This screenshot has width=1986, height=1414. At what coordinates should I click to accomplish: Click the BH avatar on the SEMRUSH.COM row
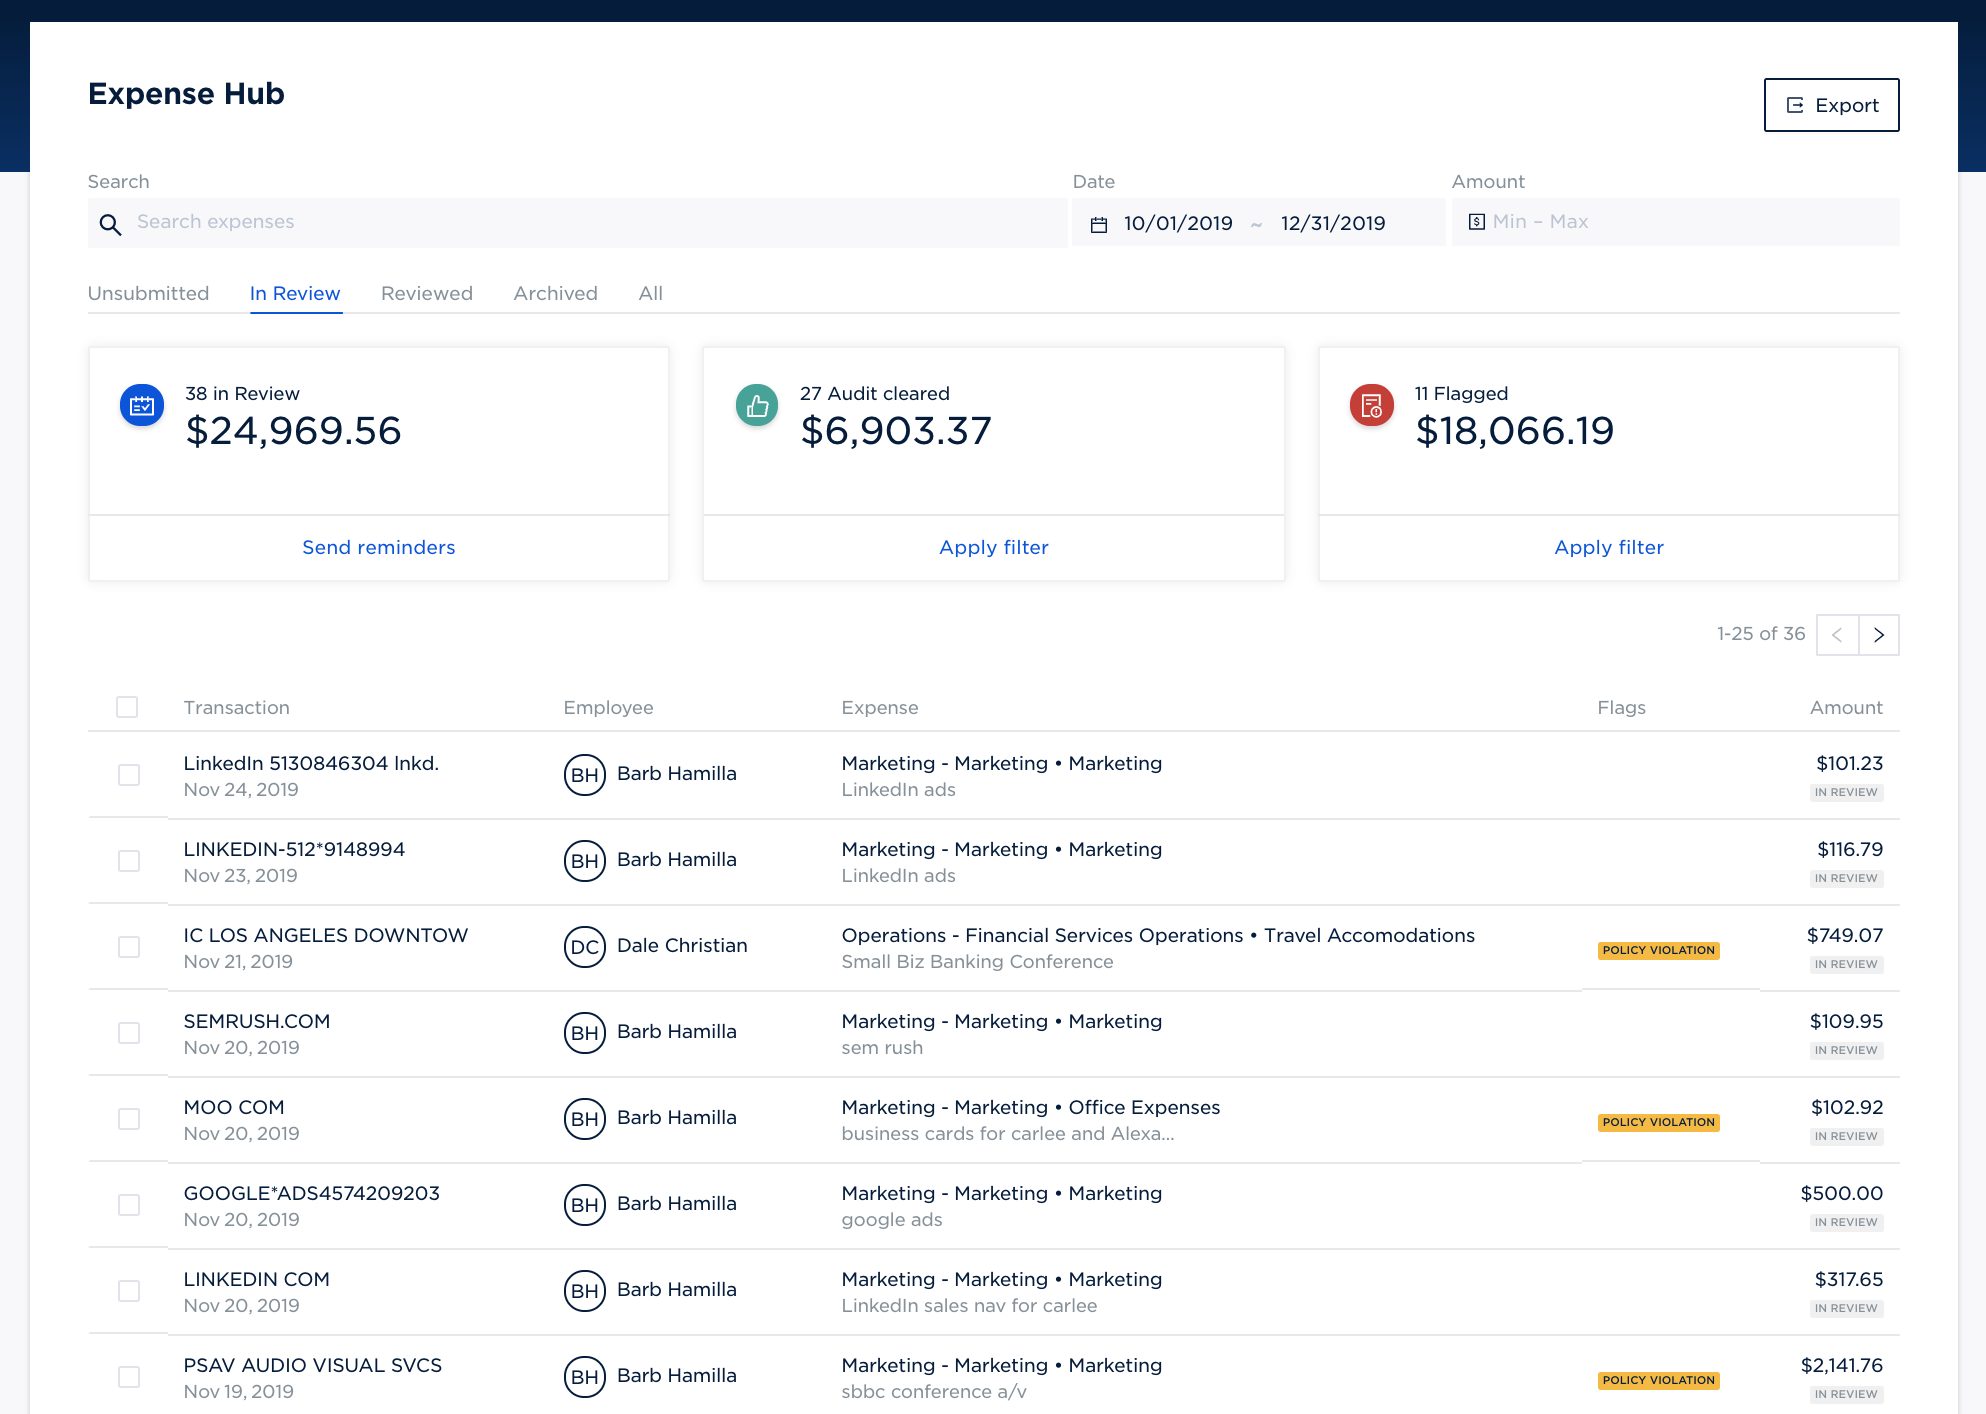click(584, 1033)
